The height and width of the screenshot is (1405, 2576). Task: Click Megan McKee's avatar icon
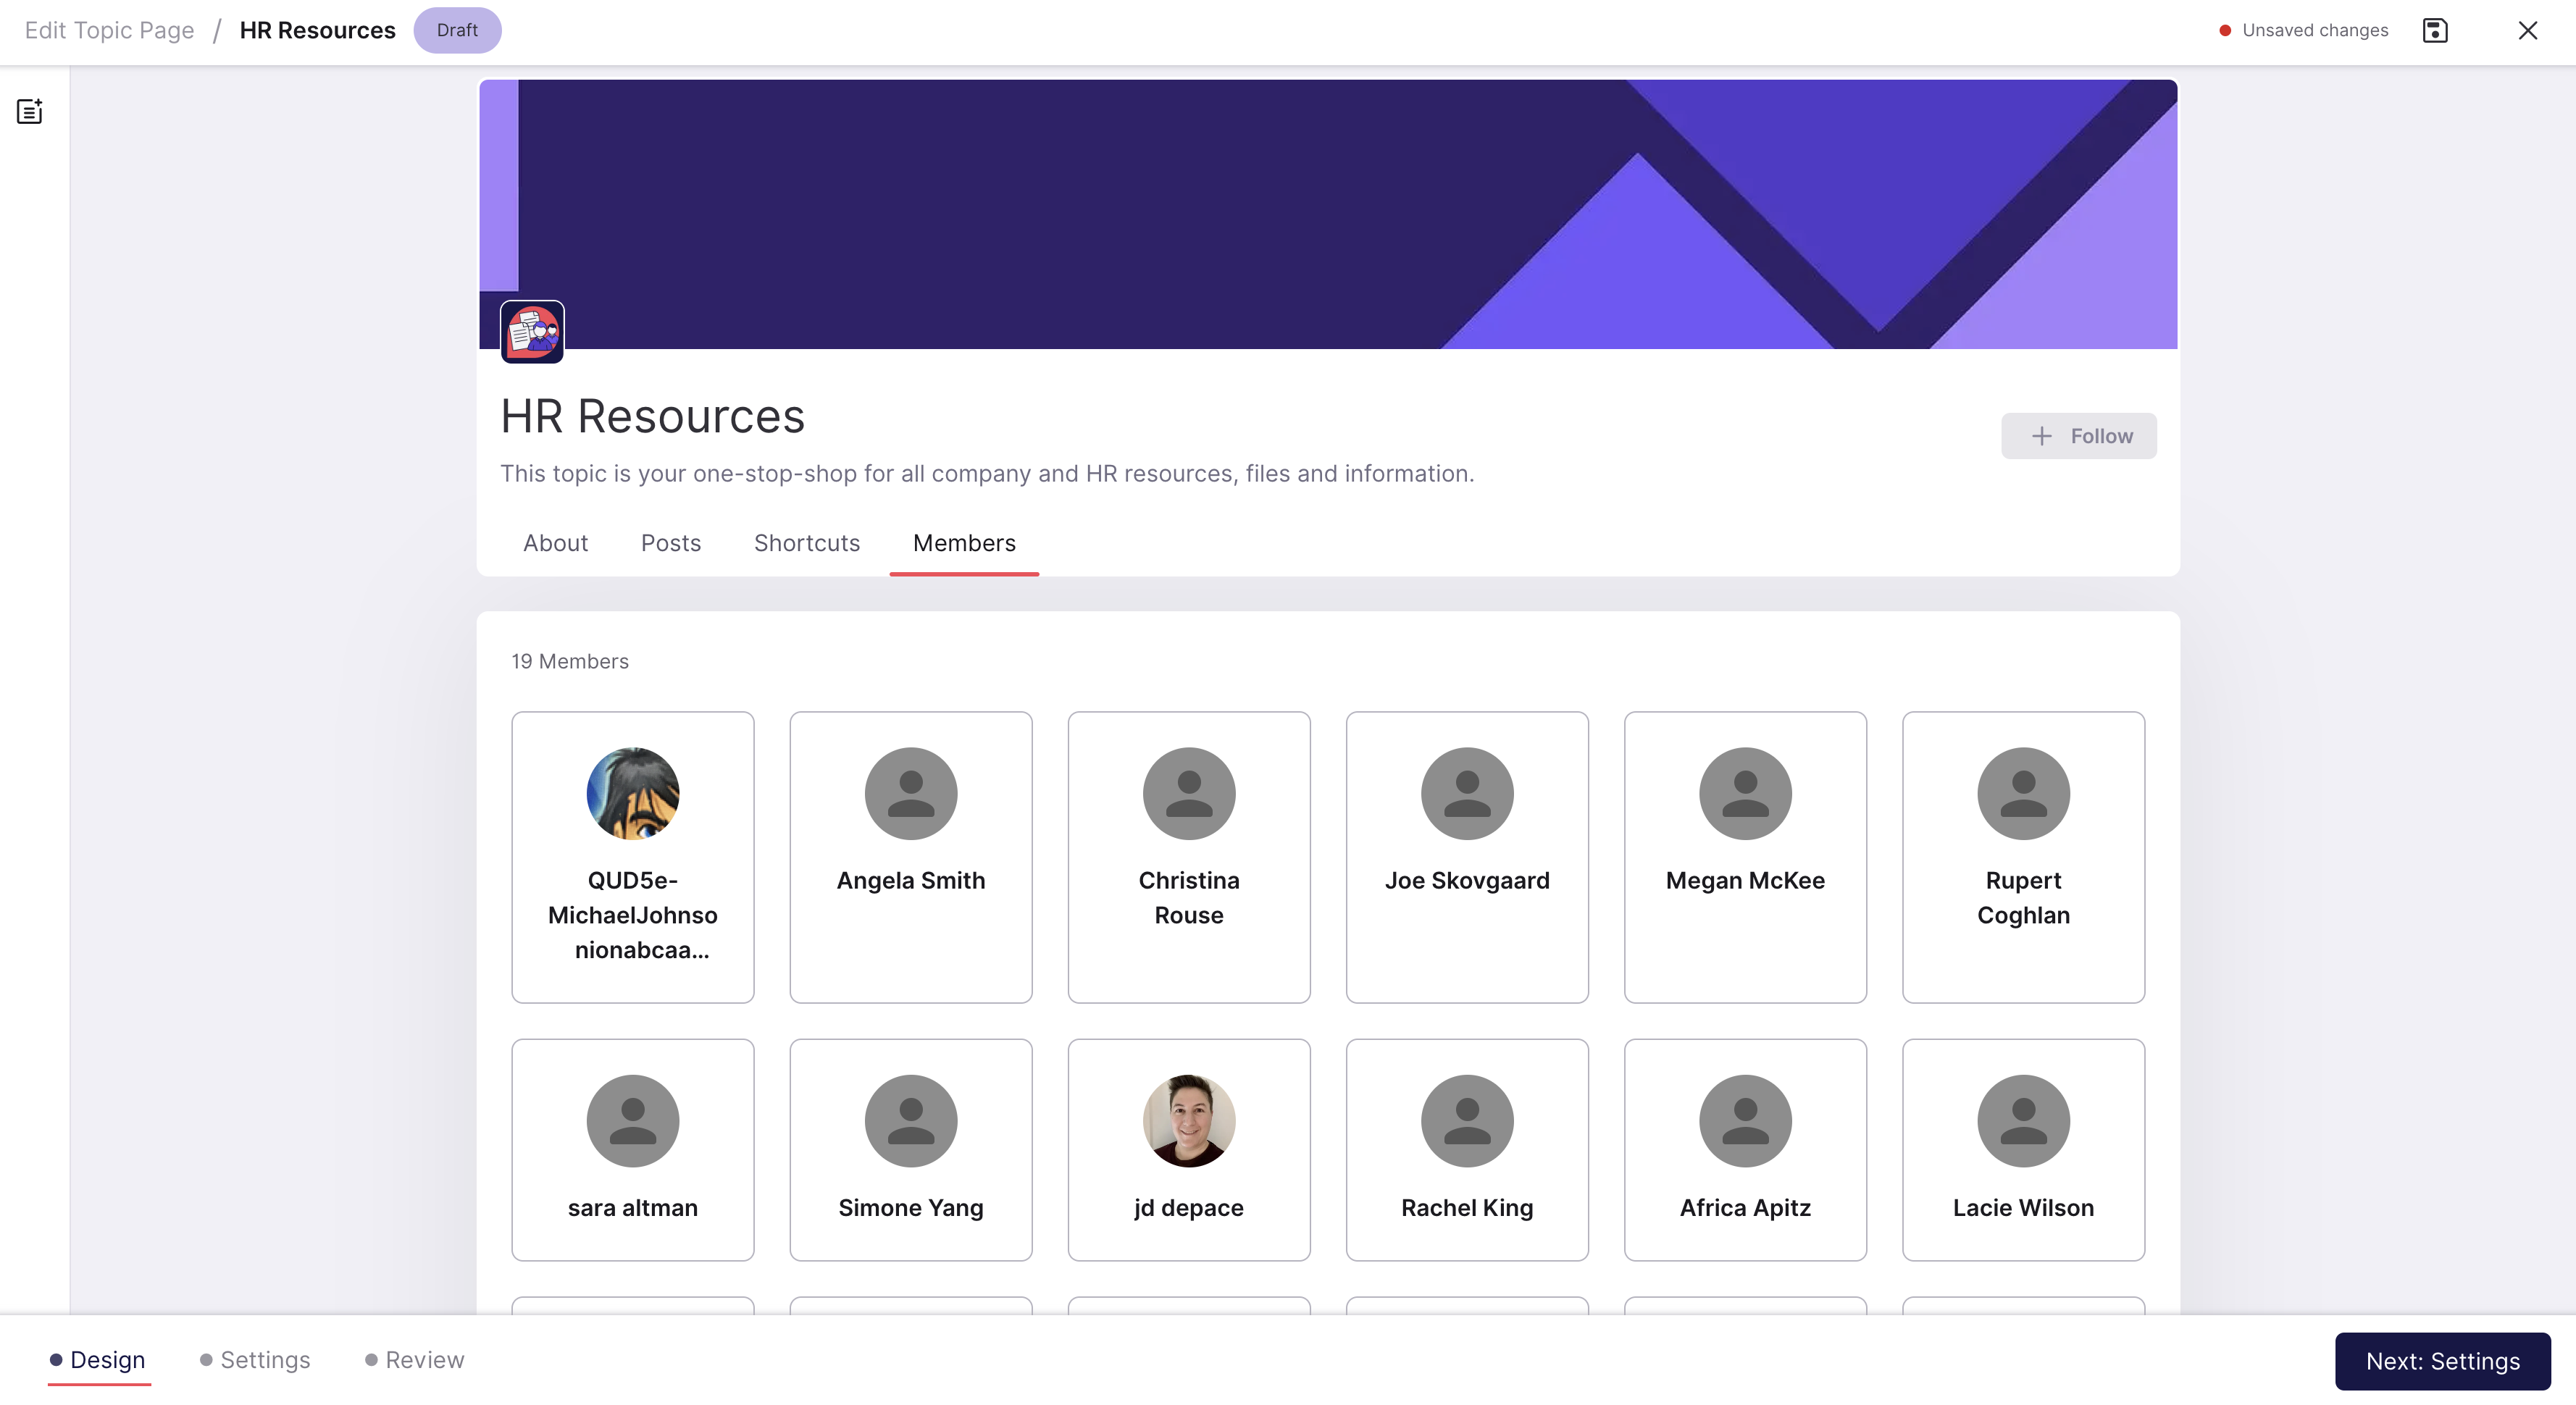click(1745, 793)
